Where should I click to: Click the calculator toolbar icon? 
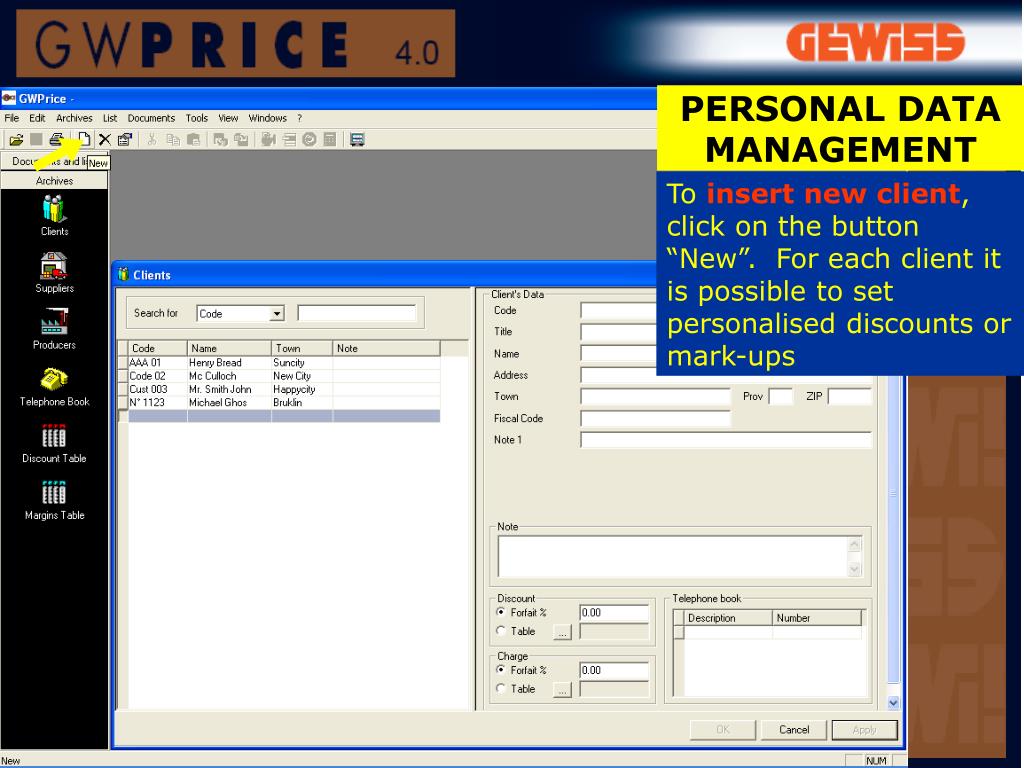[x=330, y=139]
